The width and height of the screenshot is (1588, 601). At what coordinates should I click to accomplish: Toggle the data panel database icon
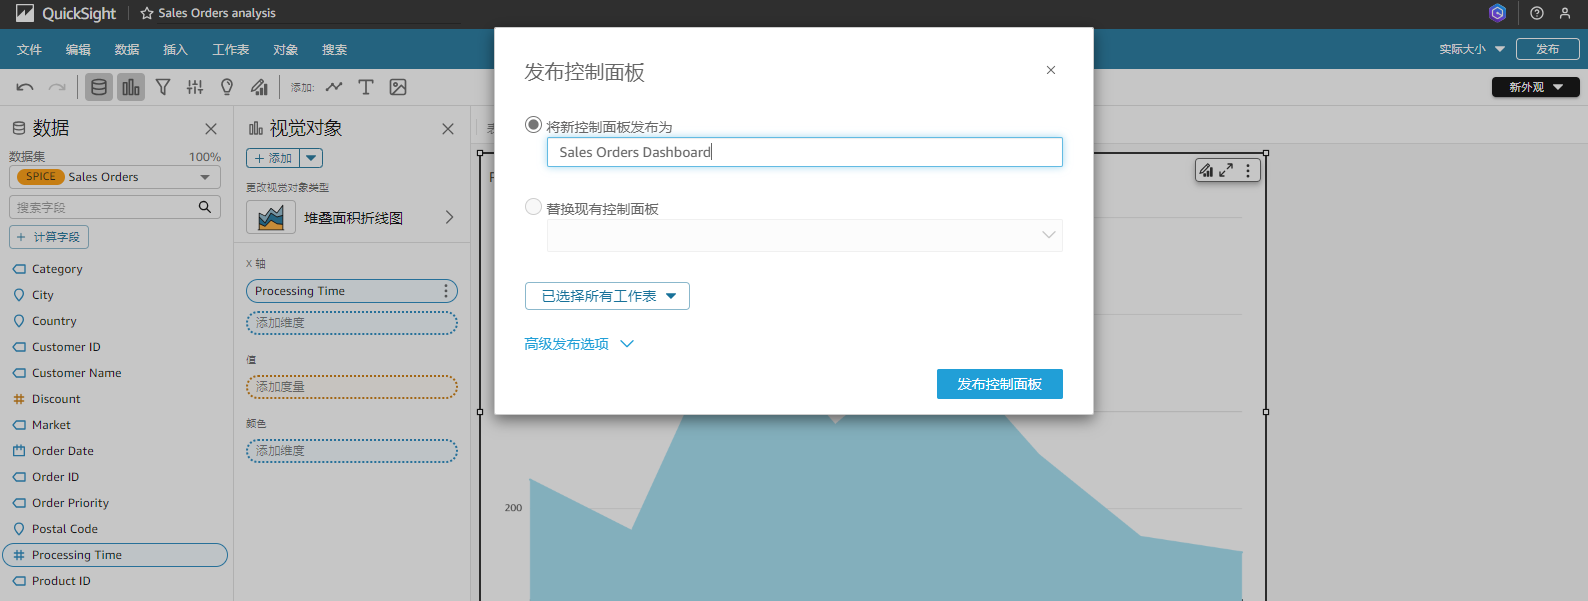coord(99,87)
